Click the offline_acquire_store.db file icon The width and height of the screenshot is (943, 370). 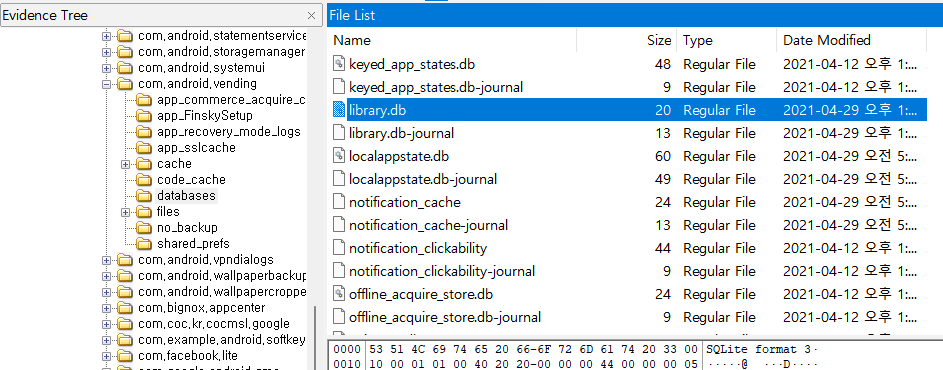click(339, 294)
